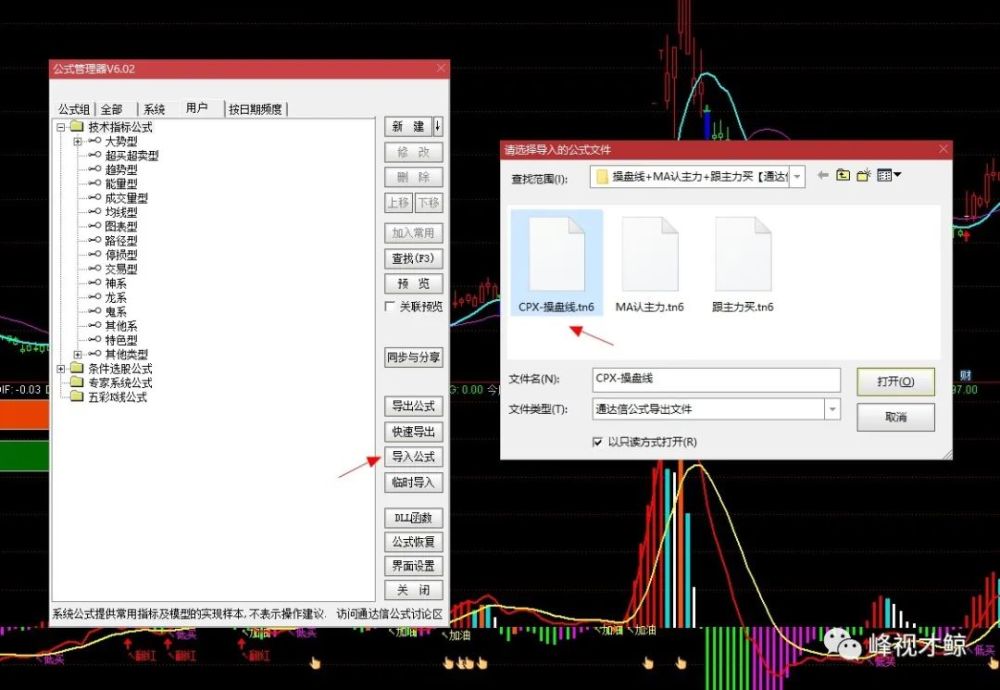Click the 文件名 input field

click(716, 379)
